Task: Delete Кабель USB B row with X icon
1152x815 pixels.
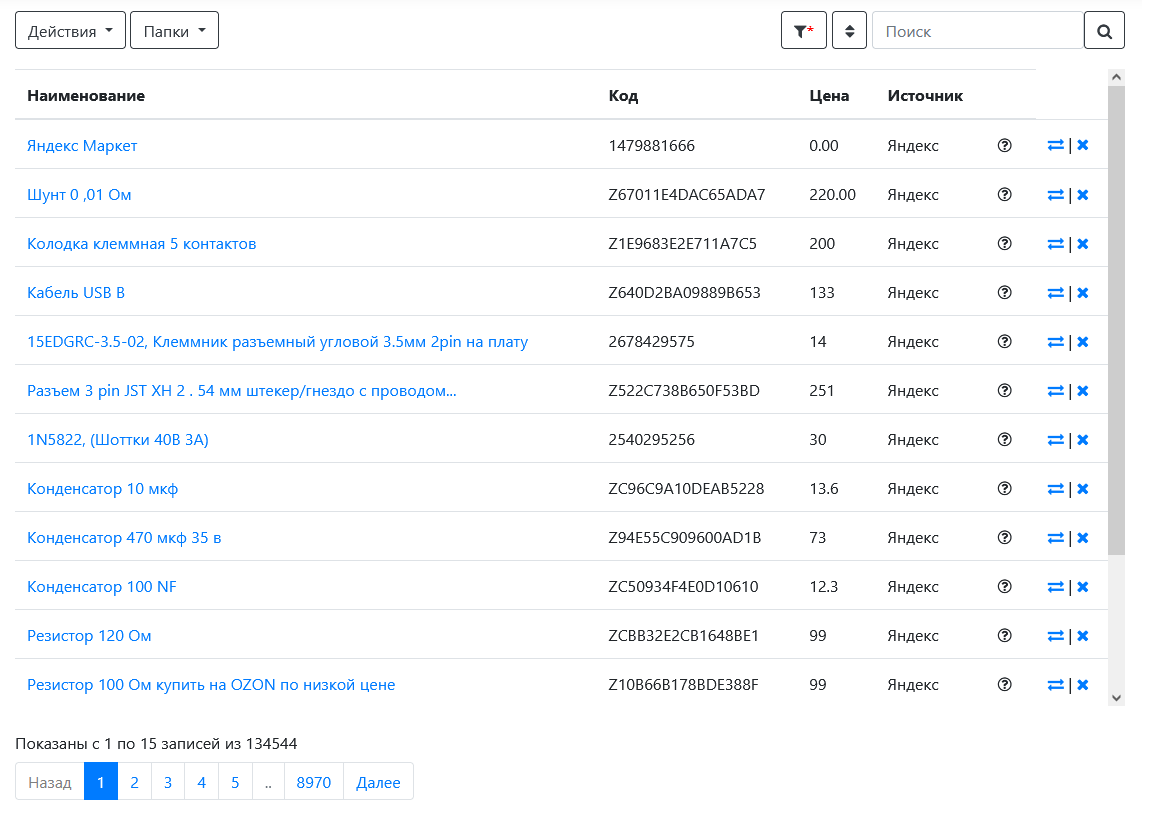Action: tap(1083, 292)
